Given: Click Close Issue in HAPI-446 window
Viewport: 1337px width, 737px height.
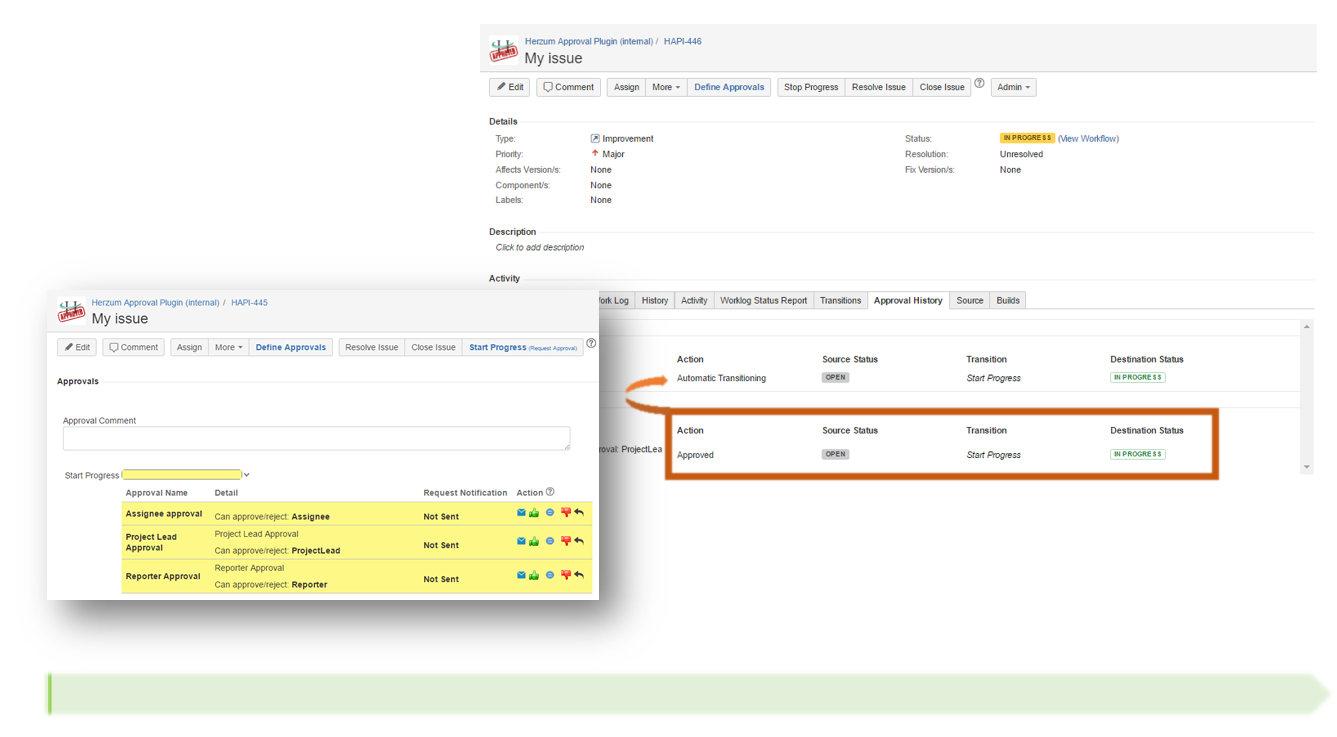Looking at the screenshot, I should coord(942,87).
